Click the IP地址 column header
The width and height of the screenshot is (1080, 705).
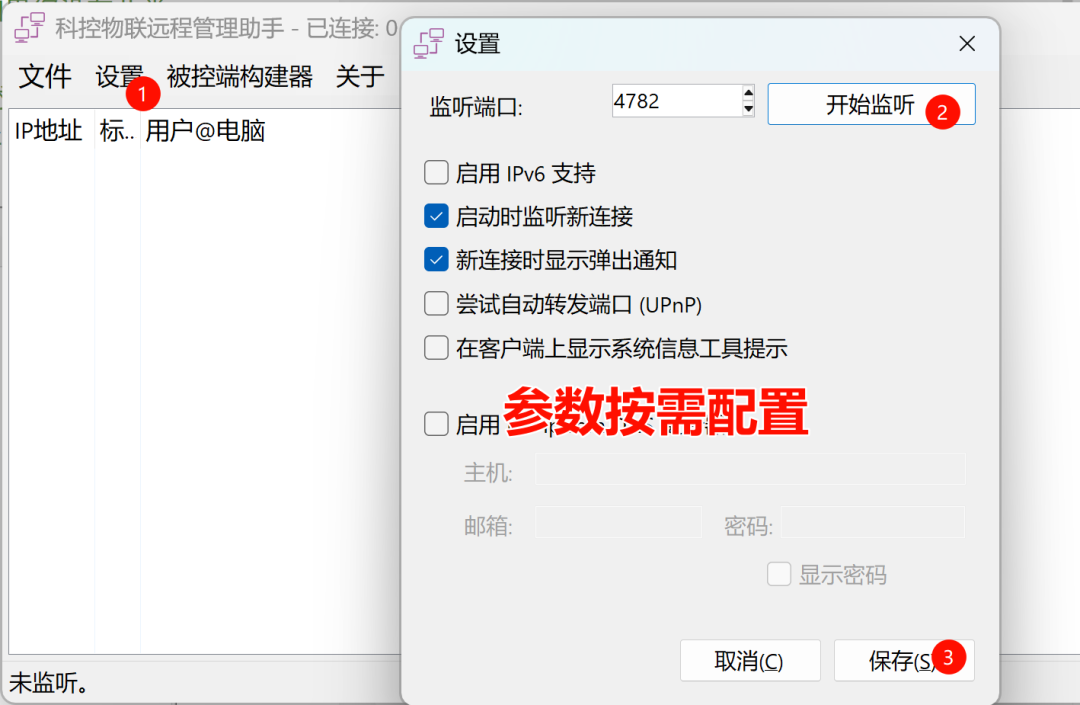click(x=49, y=130)
